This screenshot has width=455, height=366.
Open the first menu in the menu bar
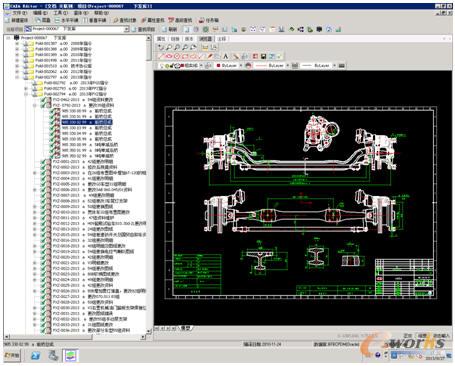19,13
